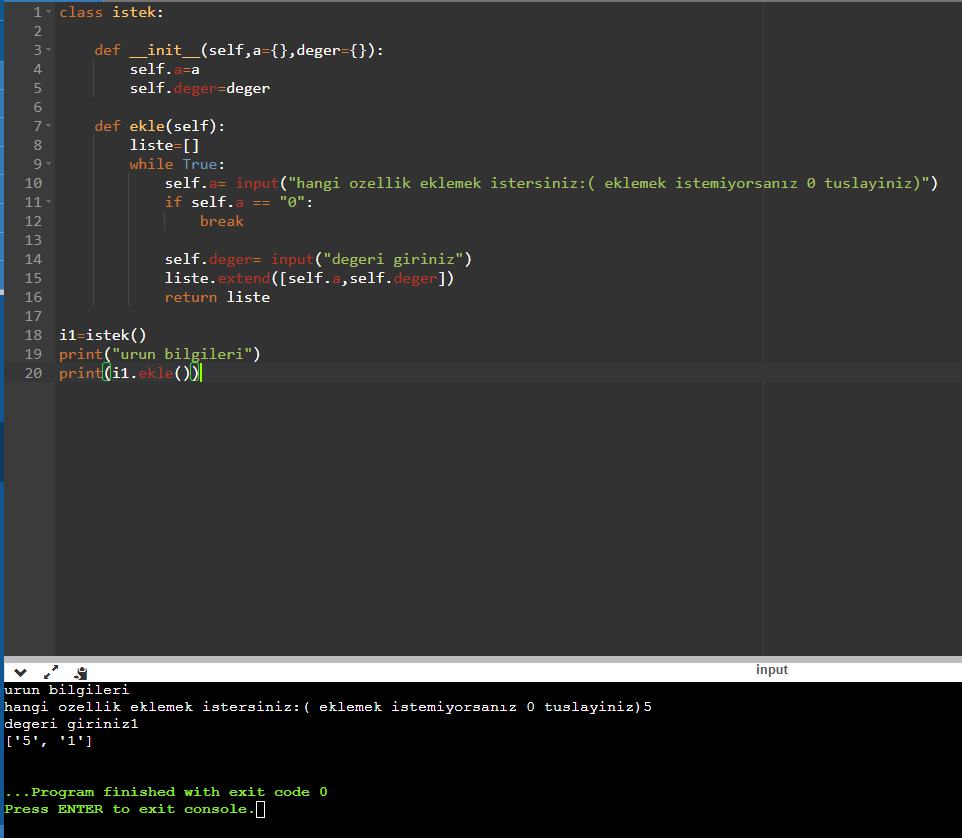This screenshot has height=838, width=962.
Task: Click the 'i1=istek()' line
Action: (x=102, y=336)
